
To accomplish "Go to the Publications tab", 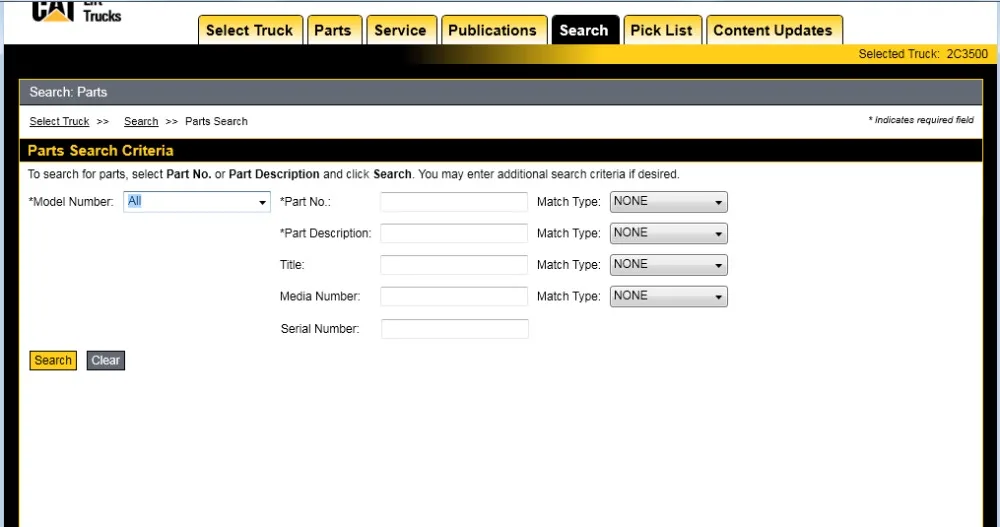I will point(492,30).
